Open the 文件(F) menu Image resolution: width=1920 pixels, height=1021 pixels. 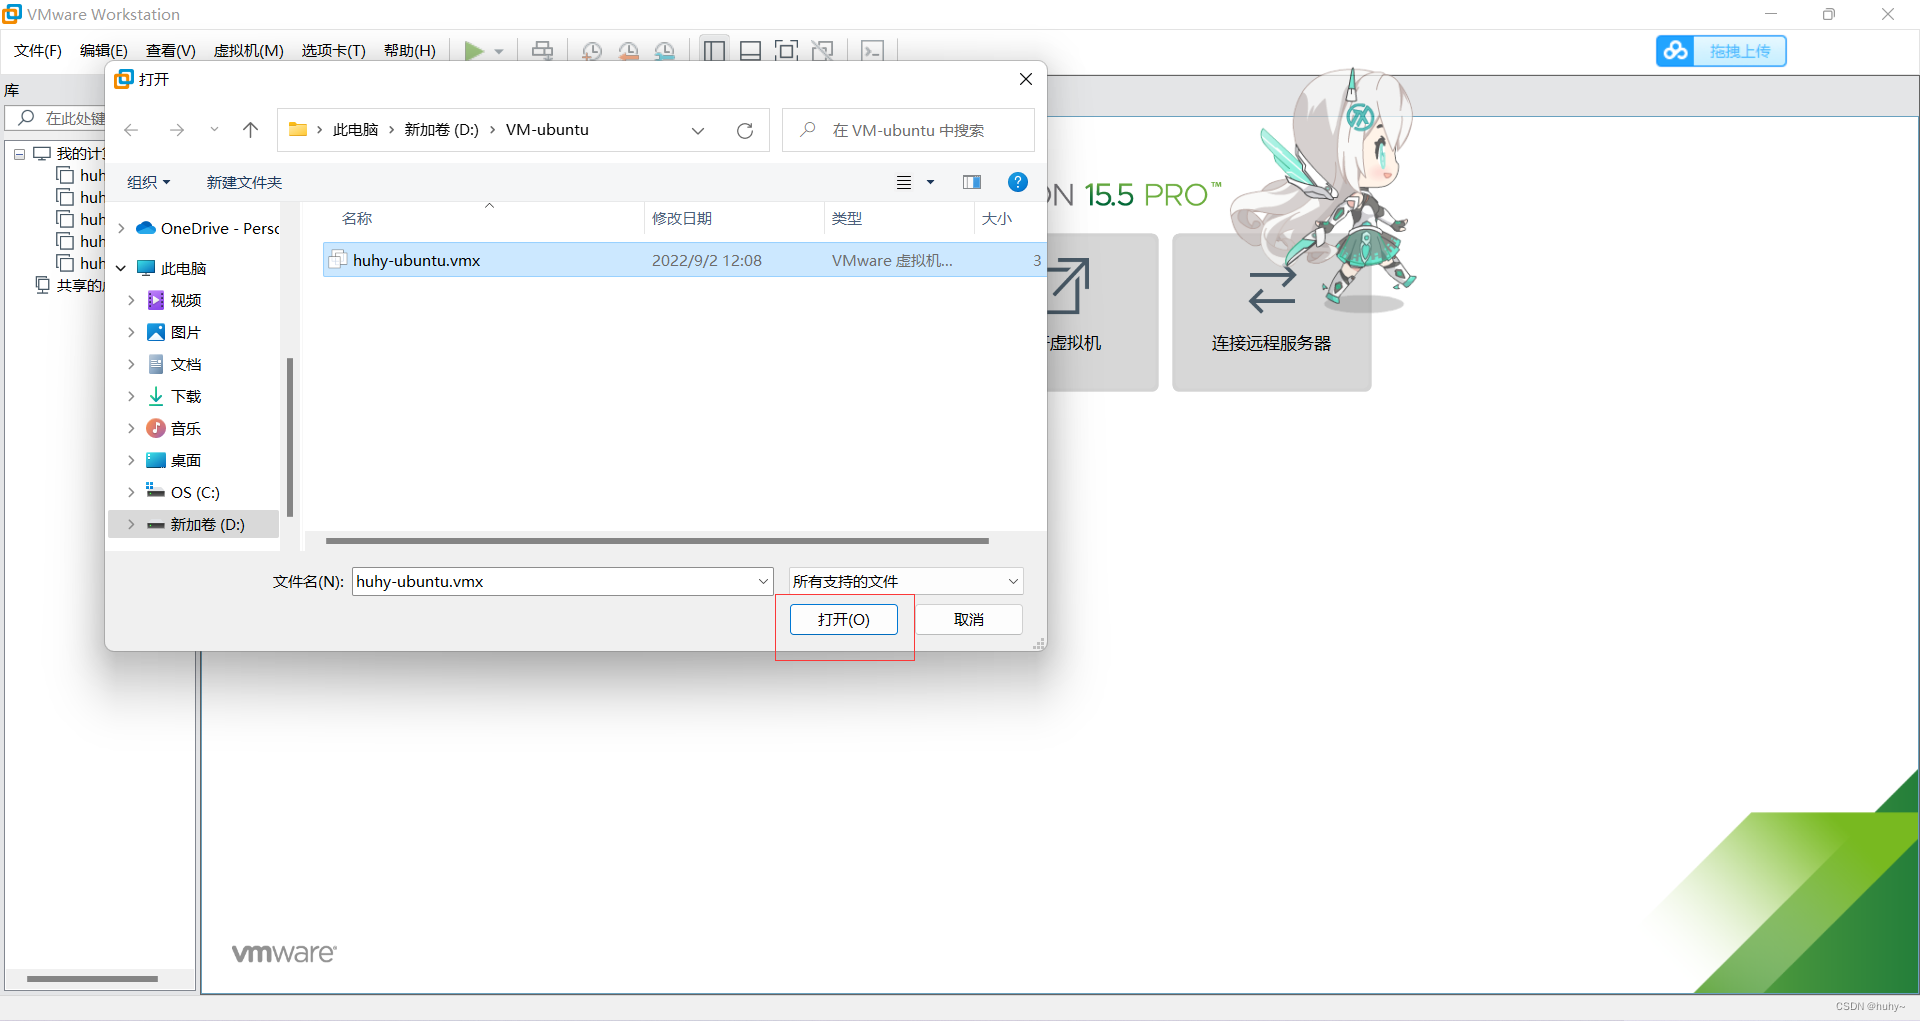pyautogui.click(x=38, y=51)
